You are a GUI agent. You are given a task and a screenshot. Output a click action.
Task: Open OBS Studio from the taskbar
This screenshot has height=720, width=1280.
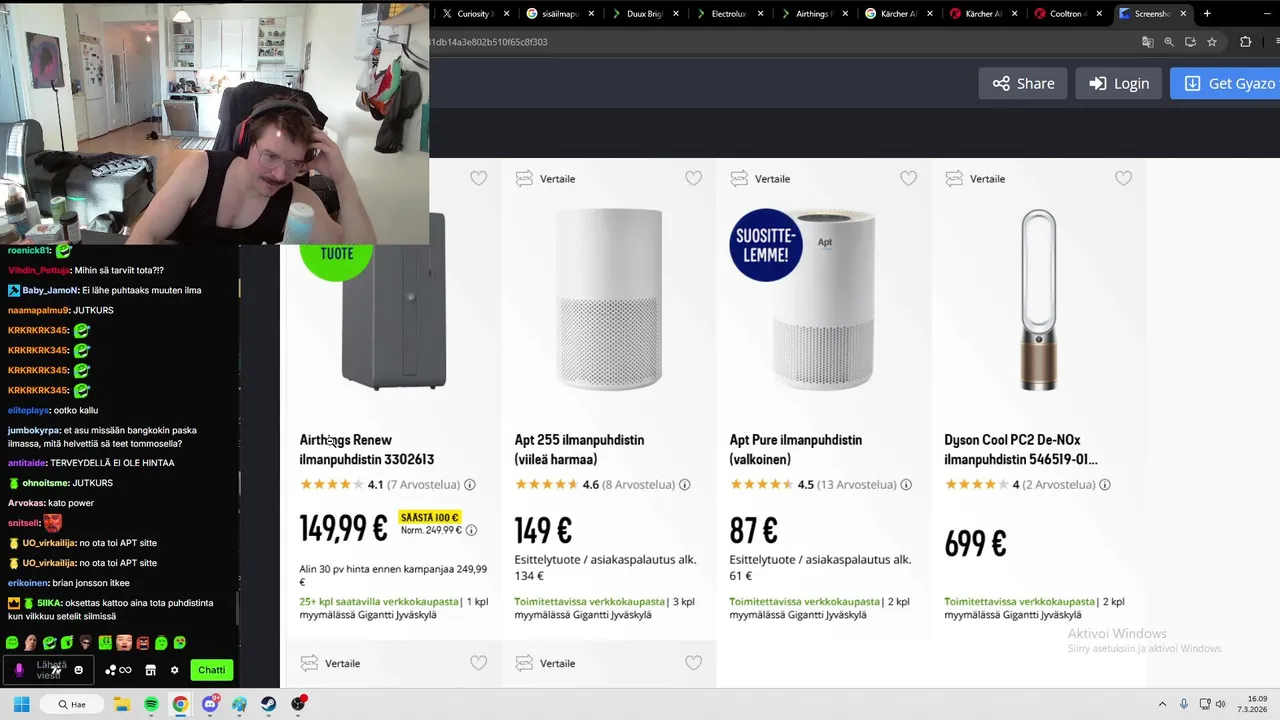point(298,704)
